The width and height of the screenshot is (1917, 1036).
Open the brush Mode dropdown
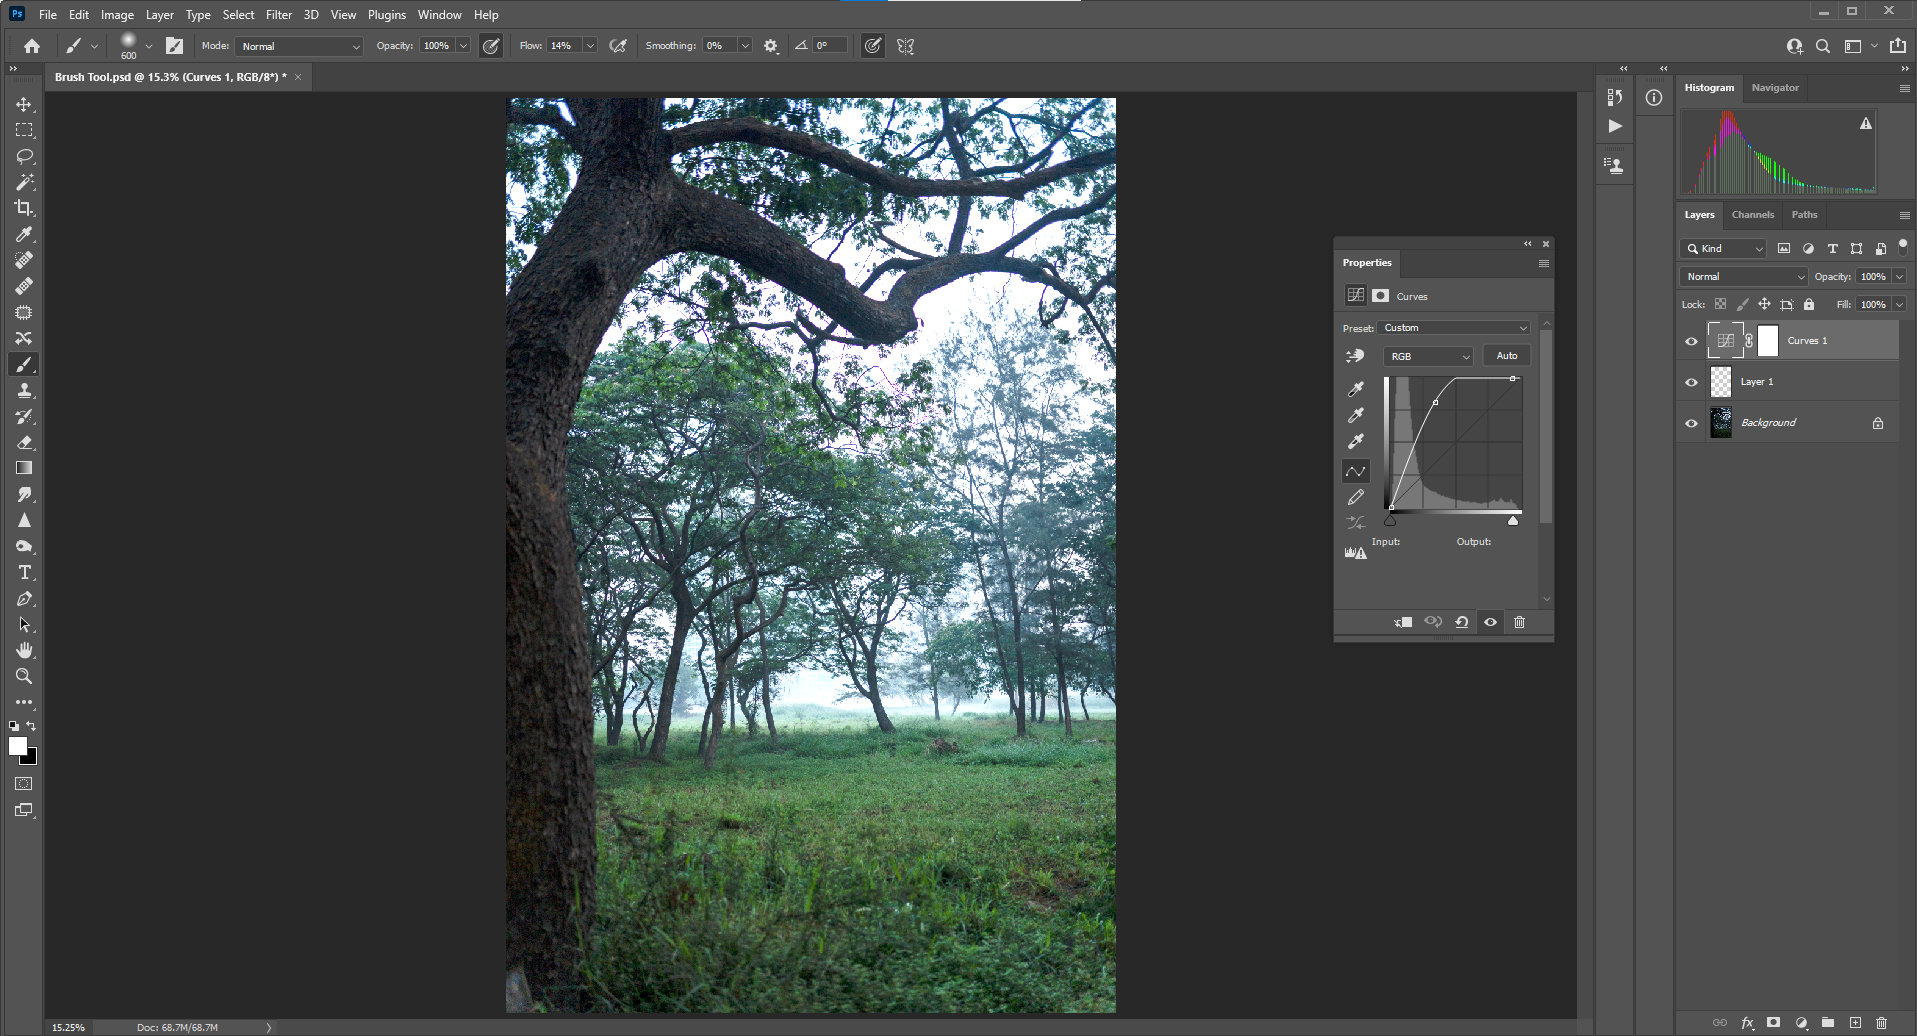pyautogui.click(x=299, y=46)
